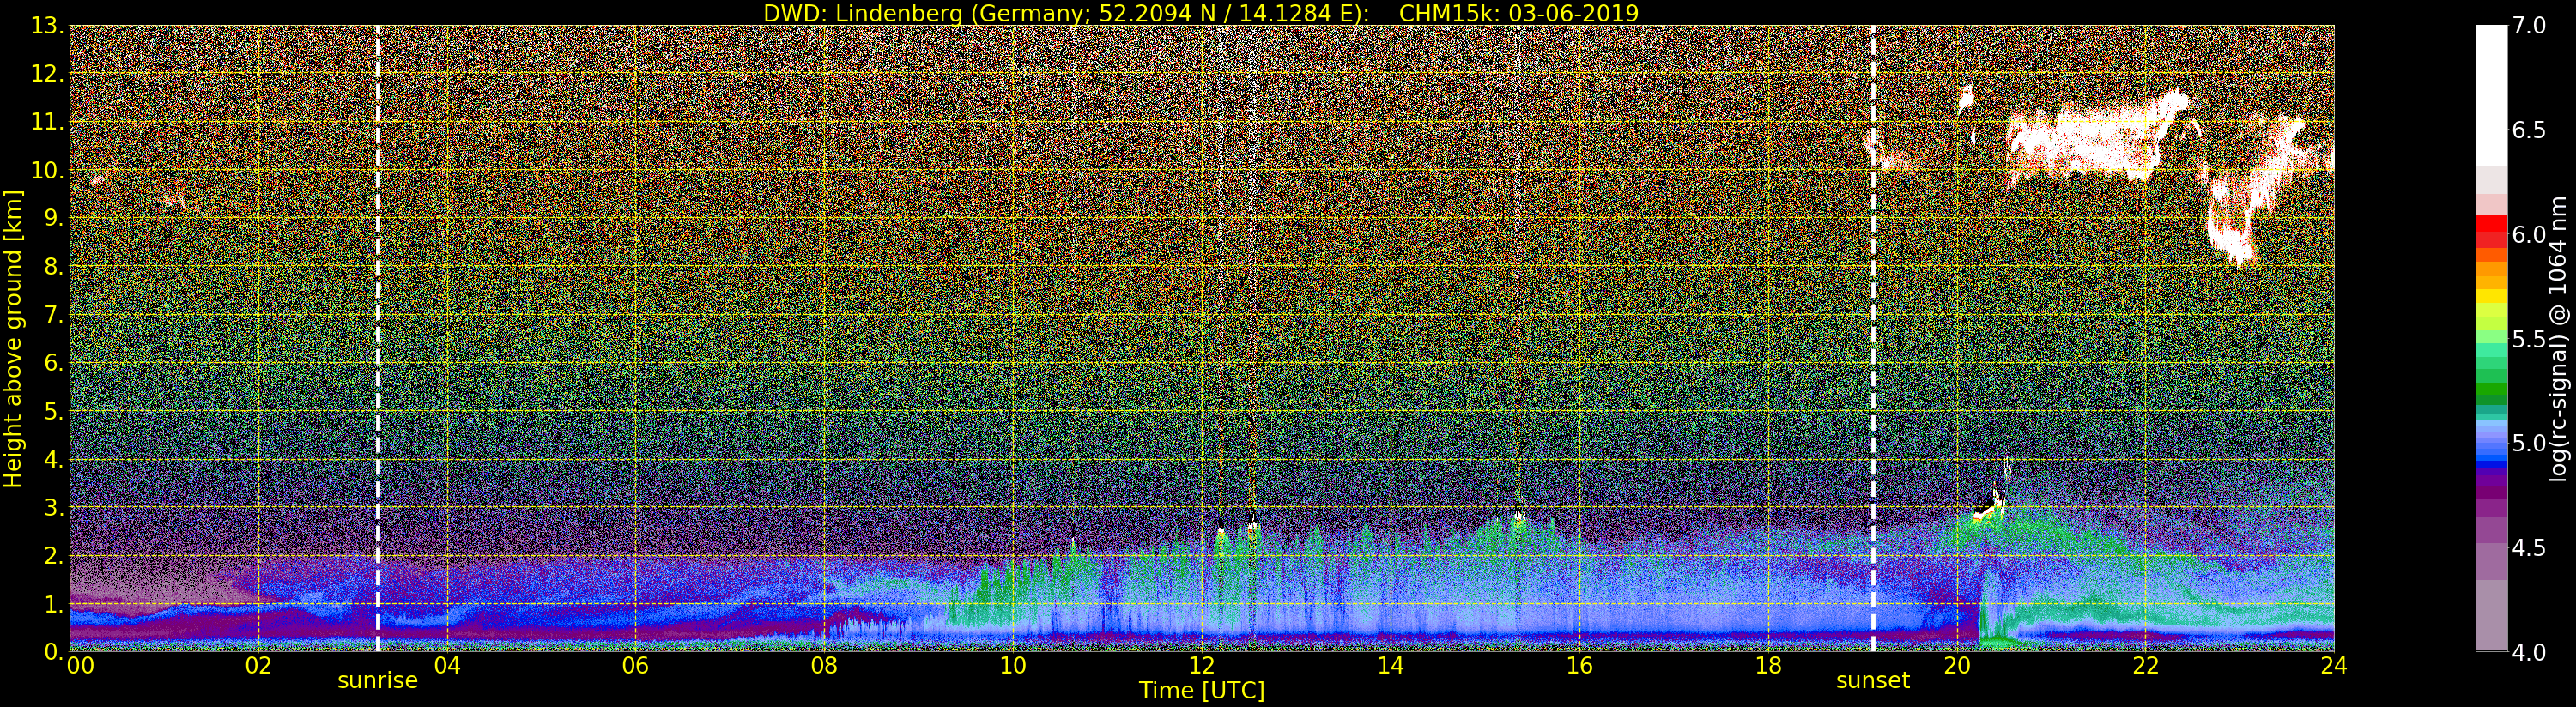Click the 'Height above ground [km]' axis label
Viewport: 2576px width, 707px height.
coord(13,338)
